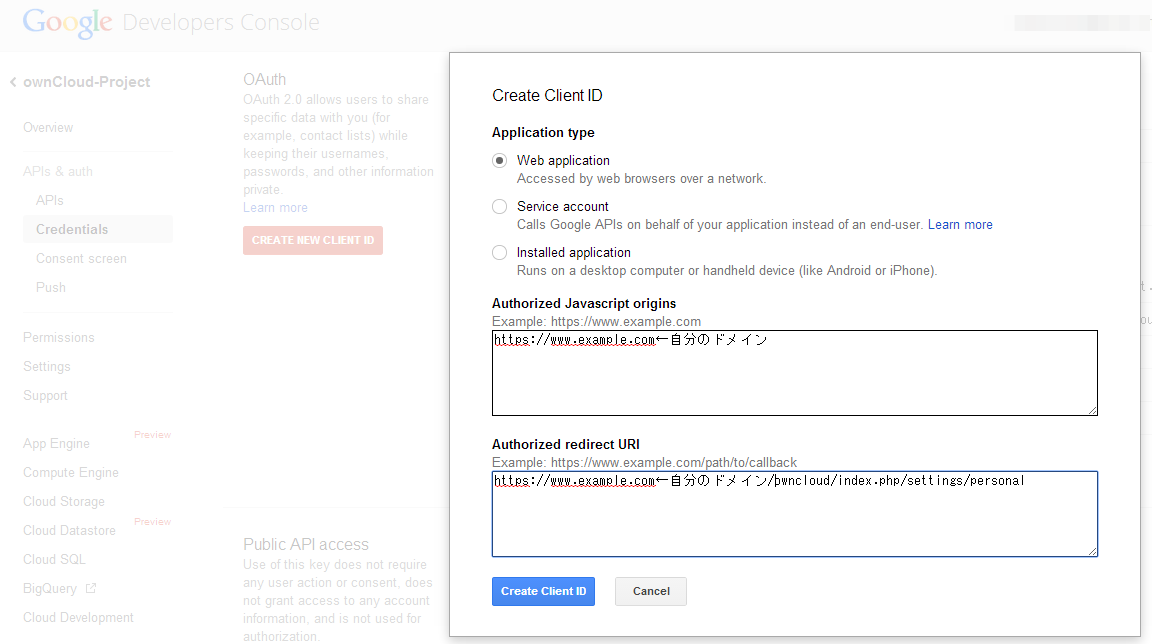Click the Create Client ID button
This screenshot has width=1152, height=644.
click(543, 591)
